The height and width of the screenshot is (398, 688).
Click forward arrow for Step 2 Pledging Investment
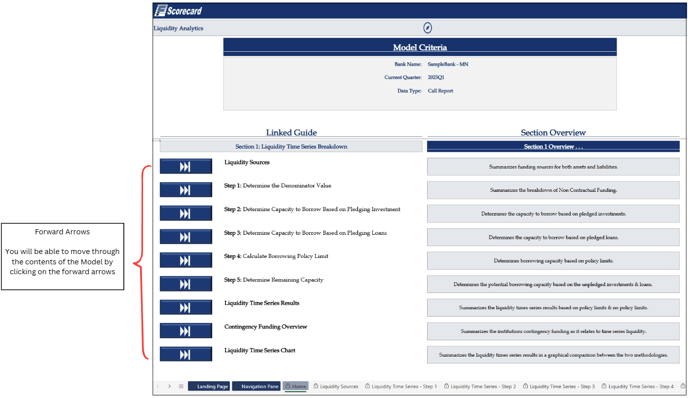tap(186, 213)
